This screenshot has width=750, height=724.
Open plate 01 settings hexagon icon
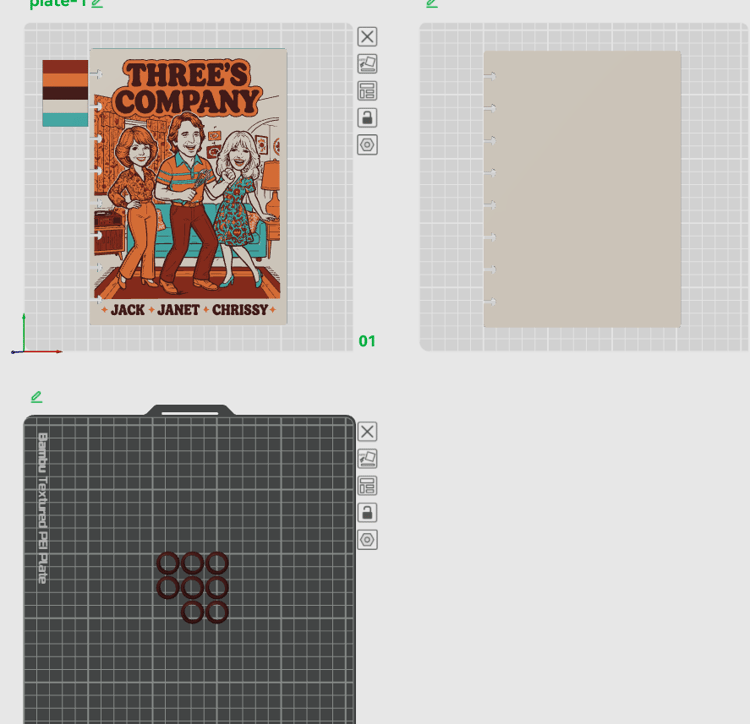click(x=367, y=145)
